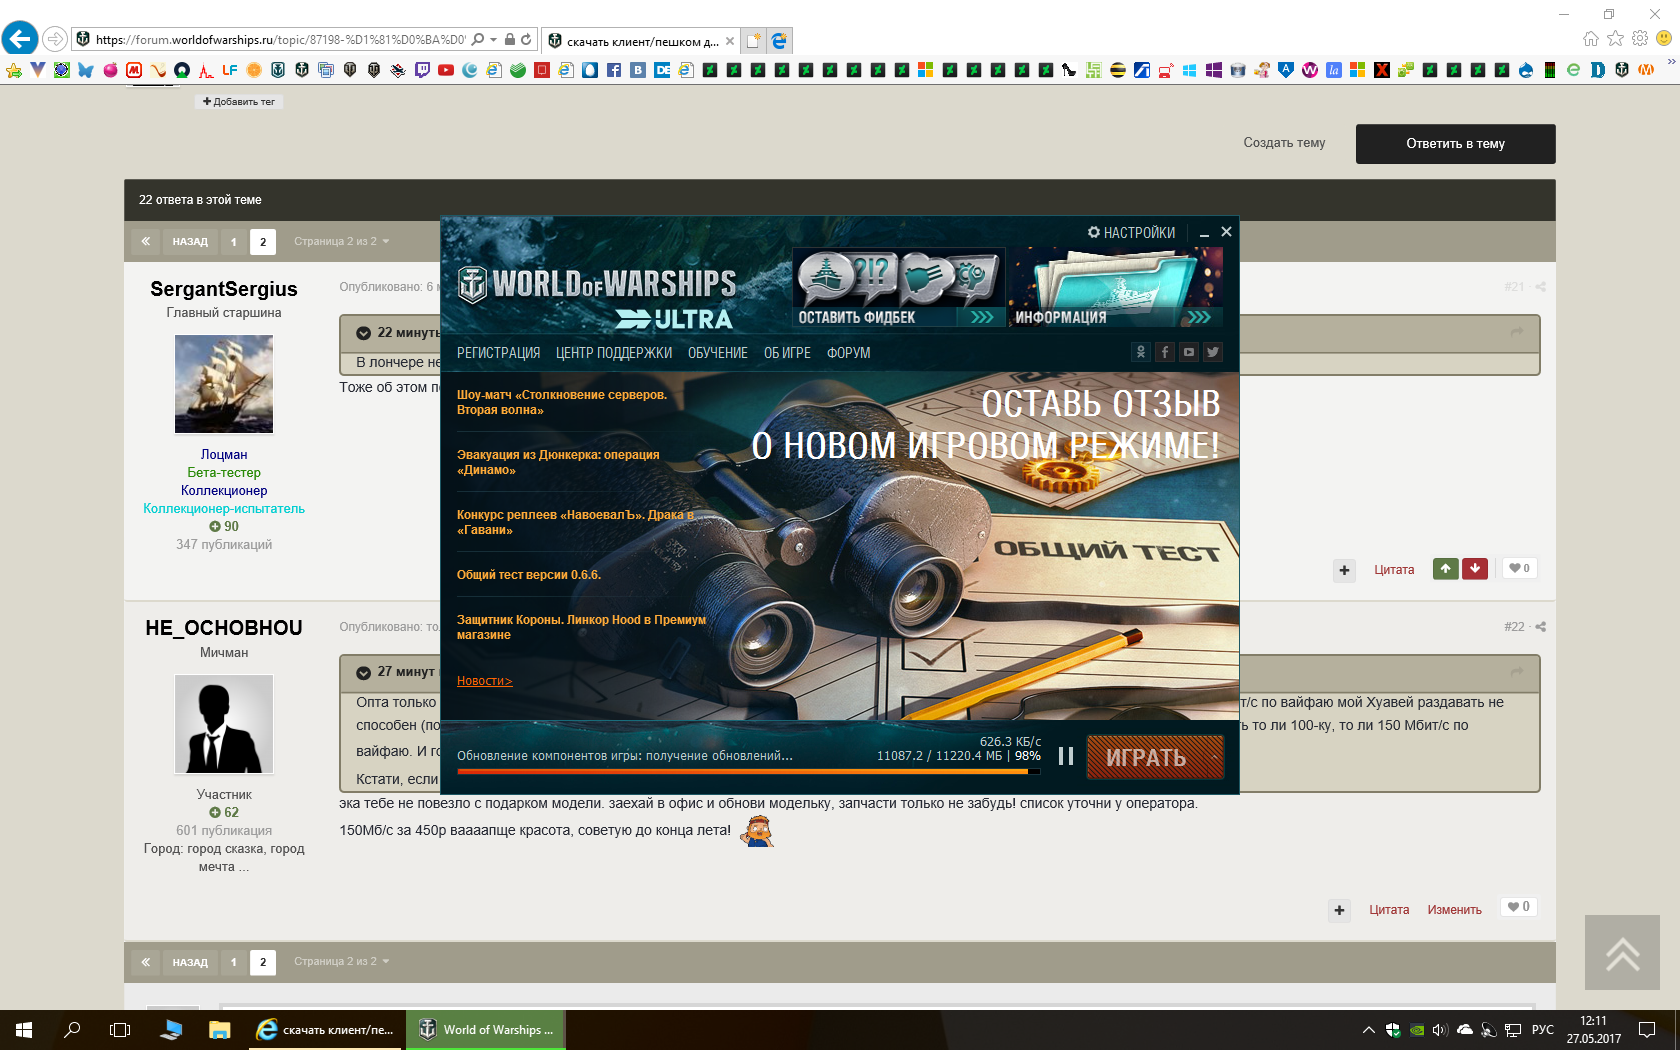The image size is (1680, 1050).
Task: Open new browser tab button
Action: point(754,41)
